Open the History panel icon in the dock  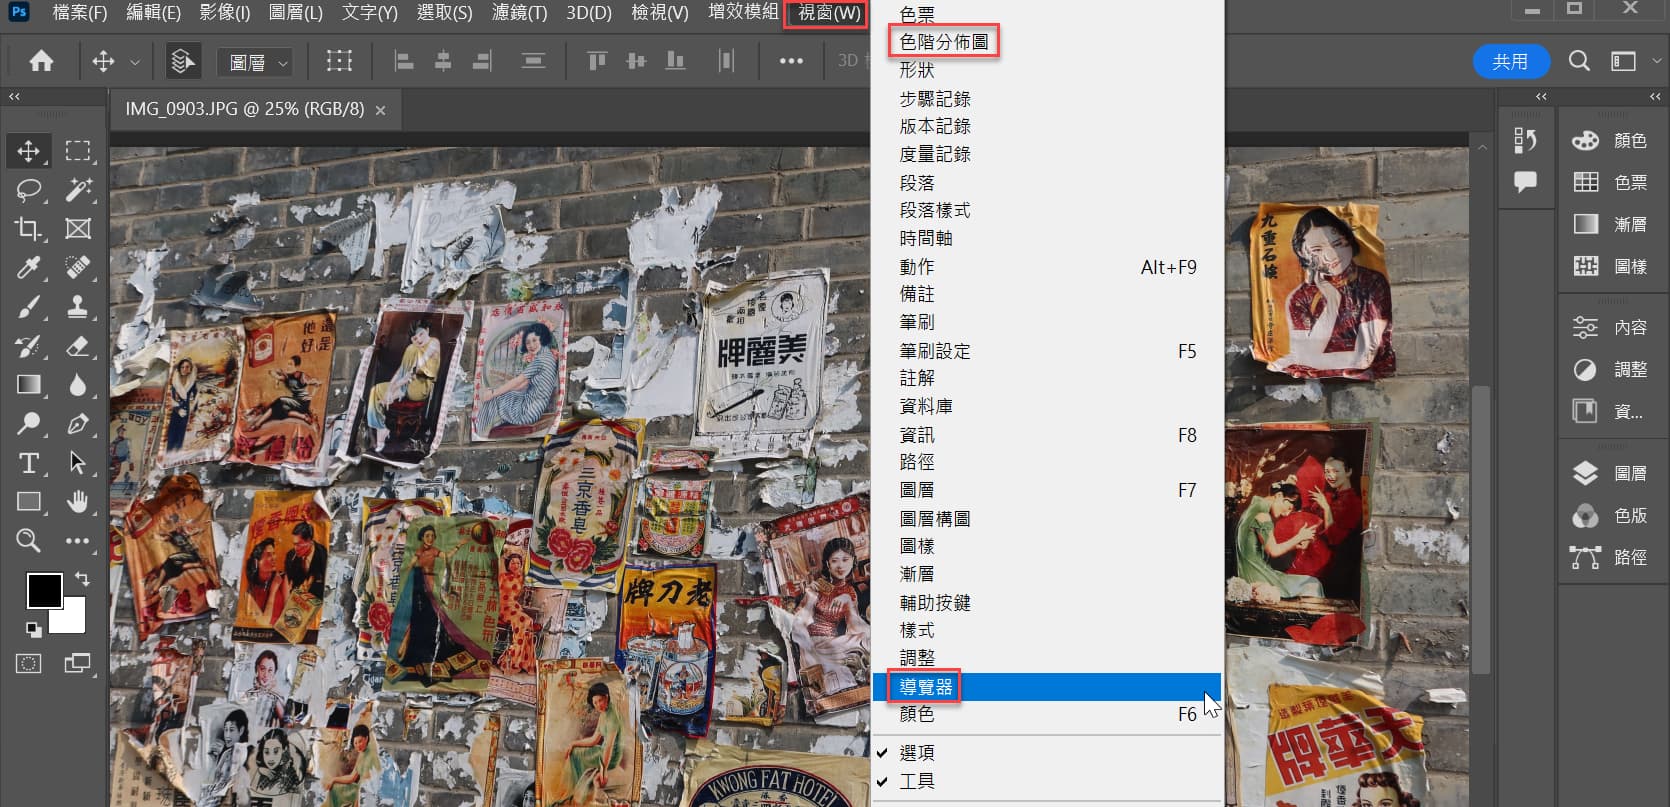pyautogui.click(x=1525, y=141)
